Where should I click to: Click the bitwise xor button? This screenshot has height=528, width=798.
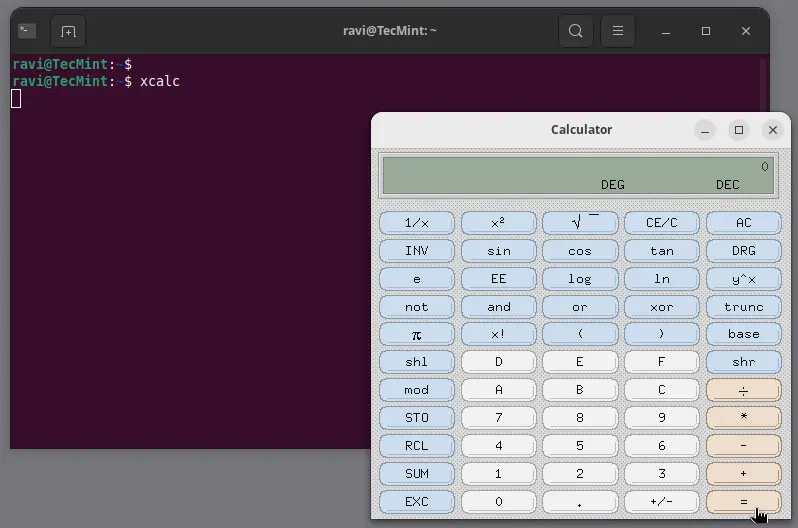(662, 307)
